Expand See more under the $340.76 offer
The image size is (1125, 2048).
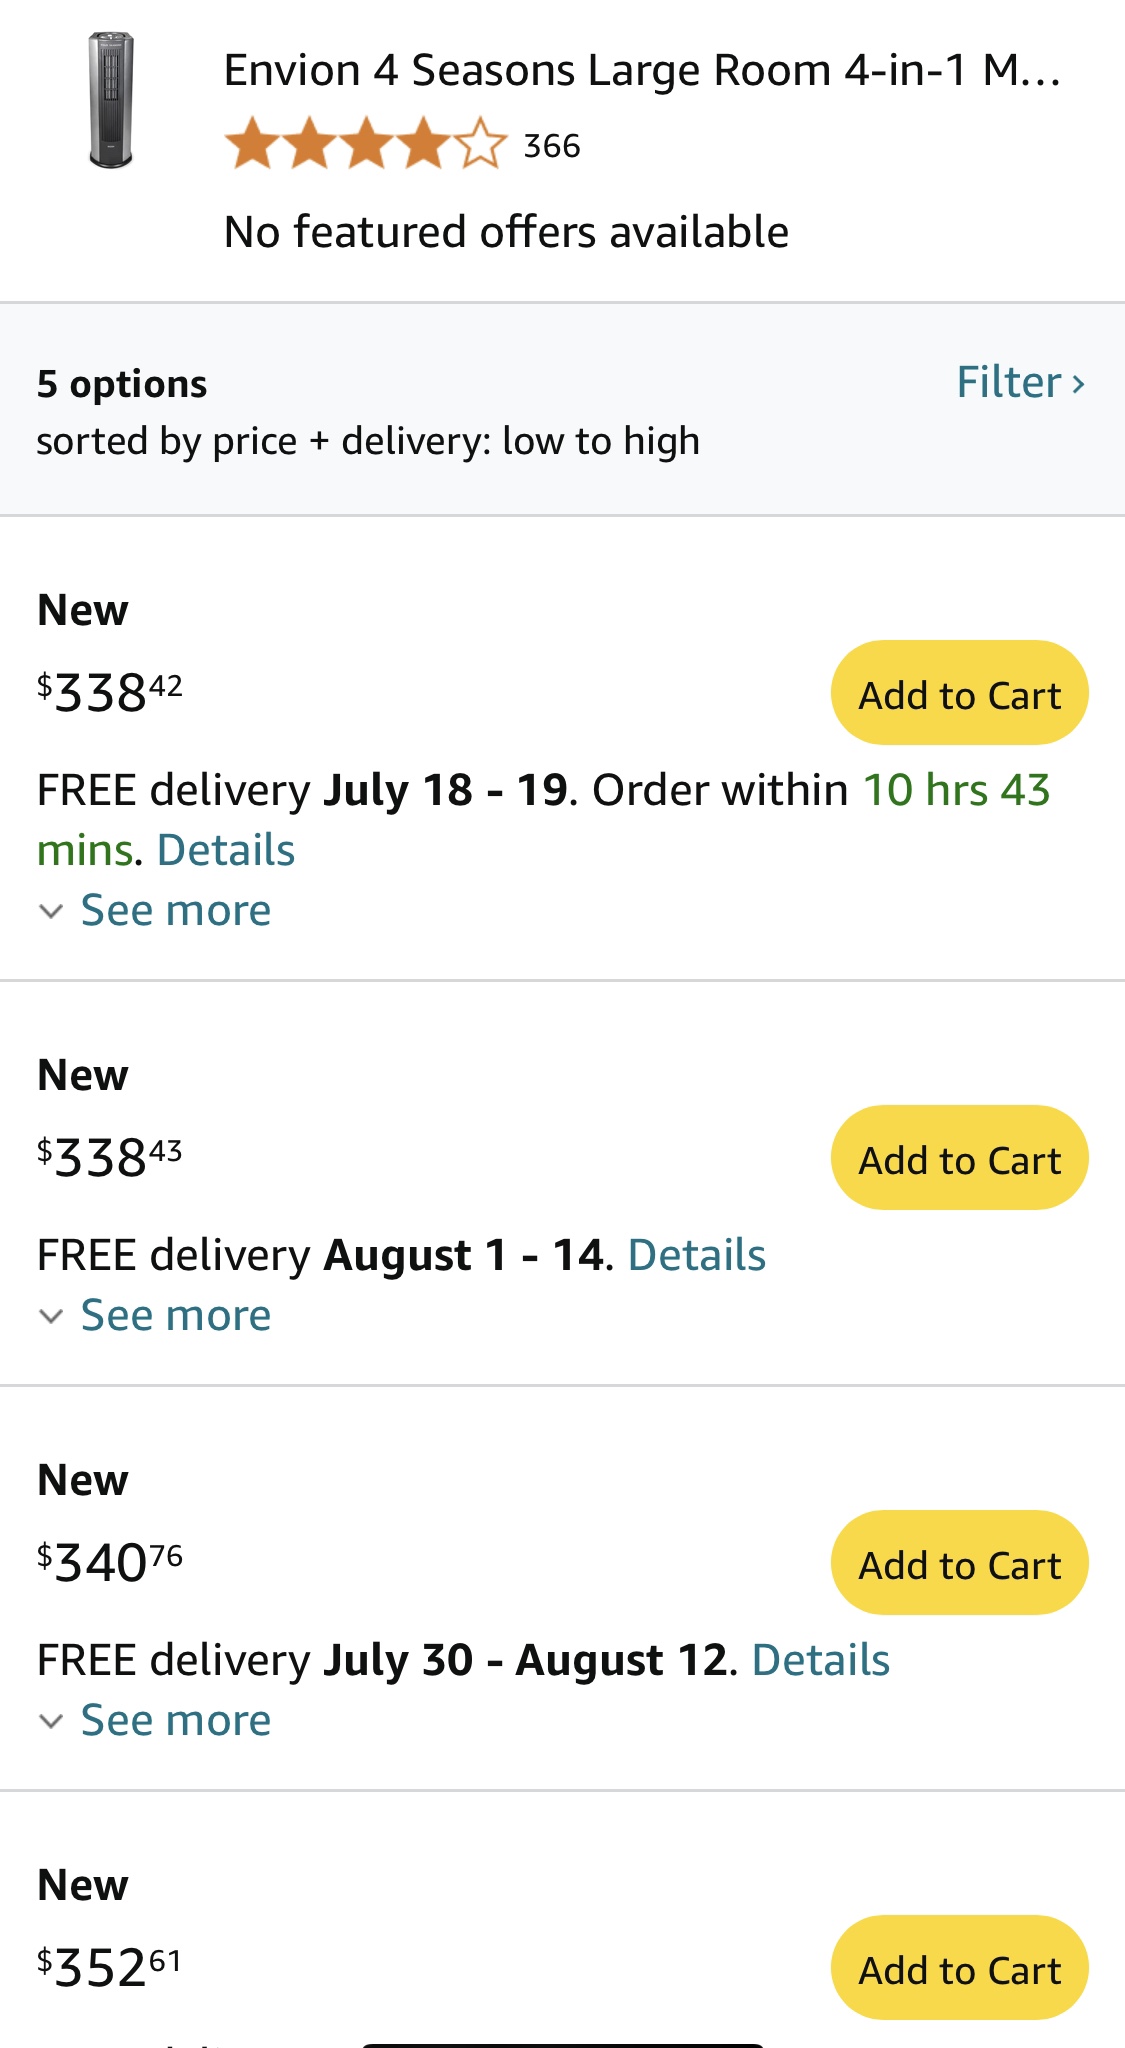click(175, 1720)
